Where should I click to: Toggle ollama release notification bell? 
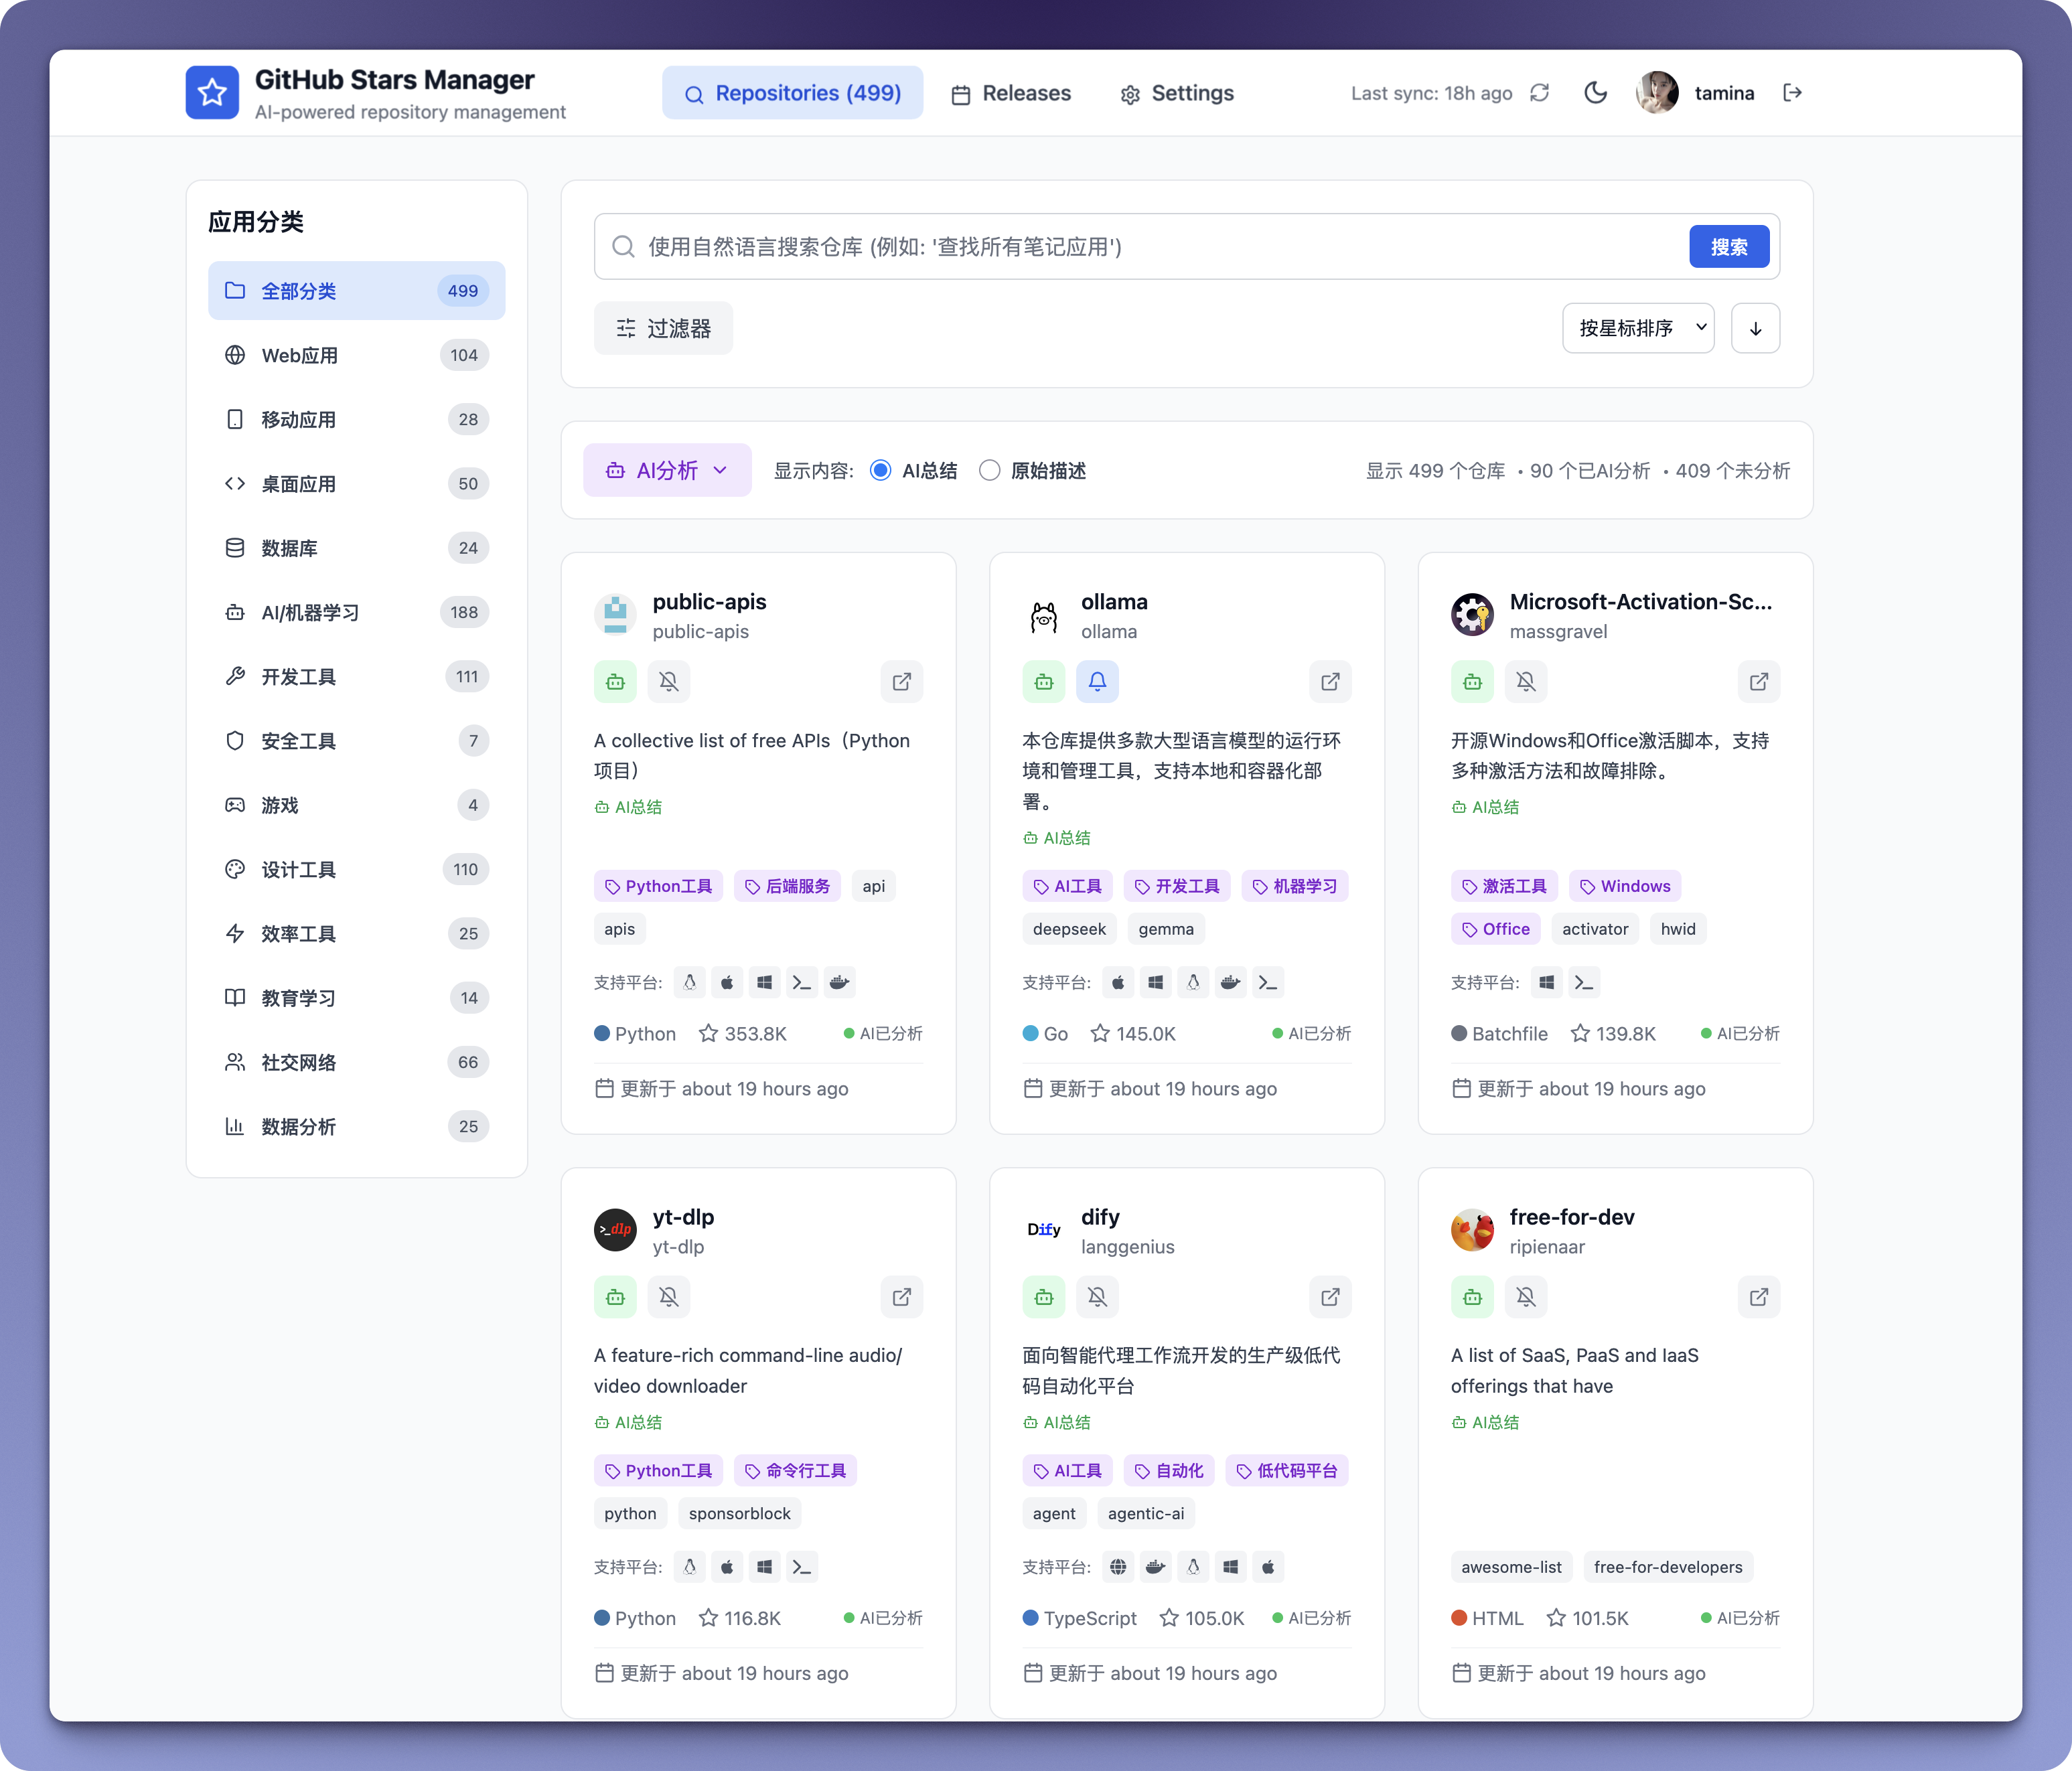tap(1097, 682)
